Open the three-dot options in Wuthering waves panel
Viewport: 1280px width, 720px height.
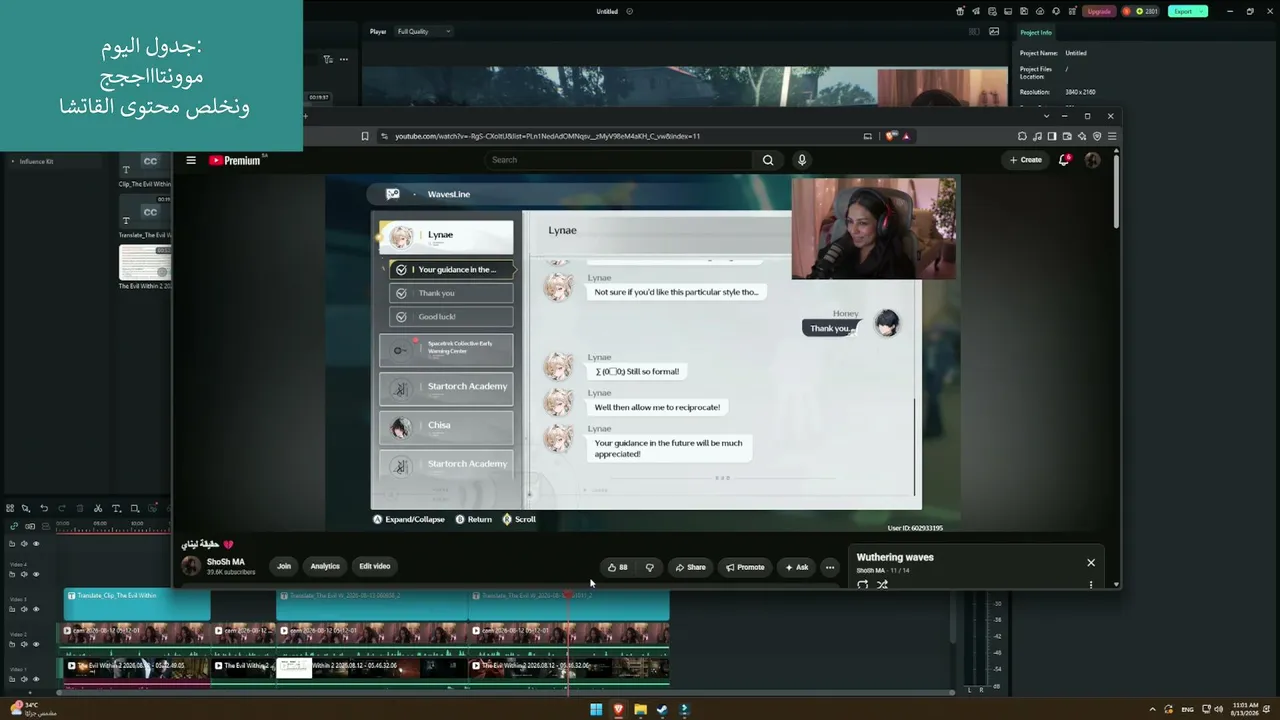click(1091, 585)
